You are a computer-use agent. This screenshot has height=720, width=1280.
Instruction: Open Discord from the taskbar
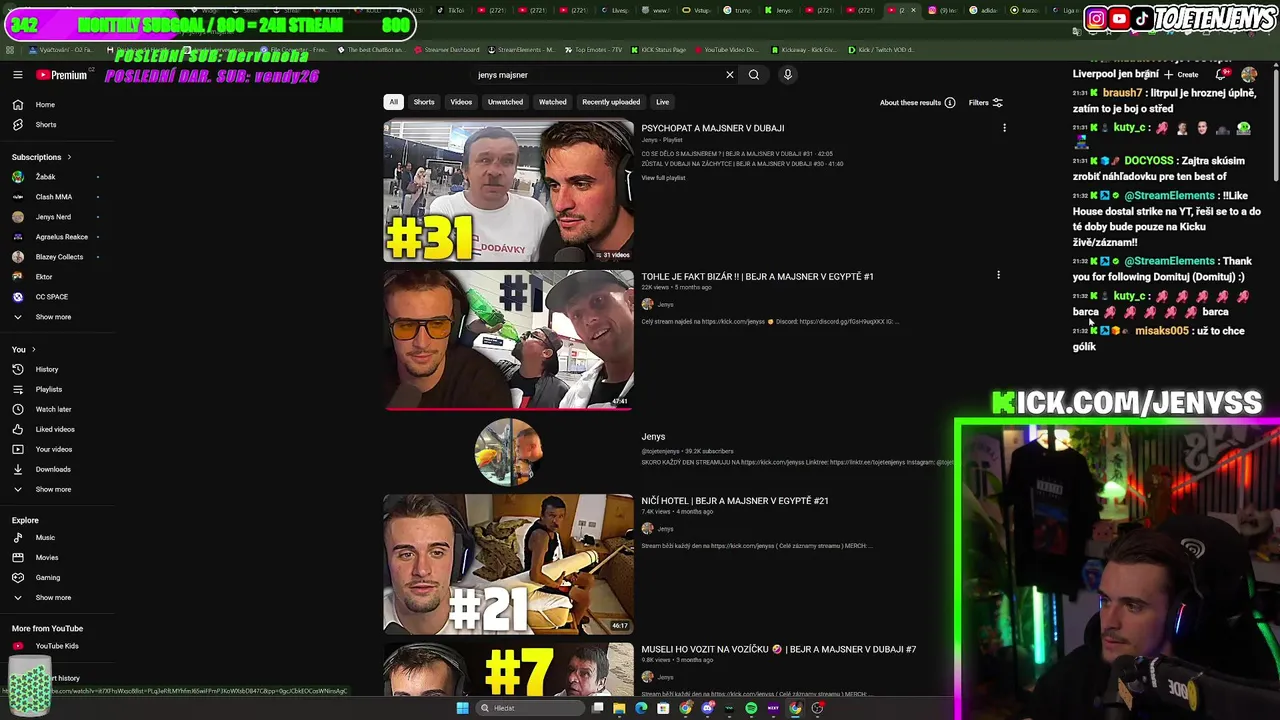pos(707,708)
